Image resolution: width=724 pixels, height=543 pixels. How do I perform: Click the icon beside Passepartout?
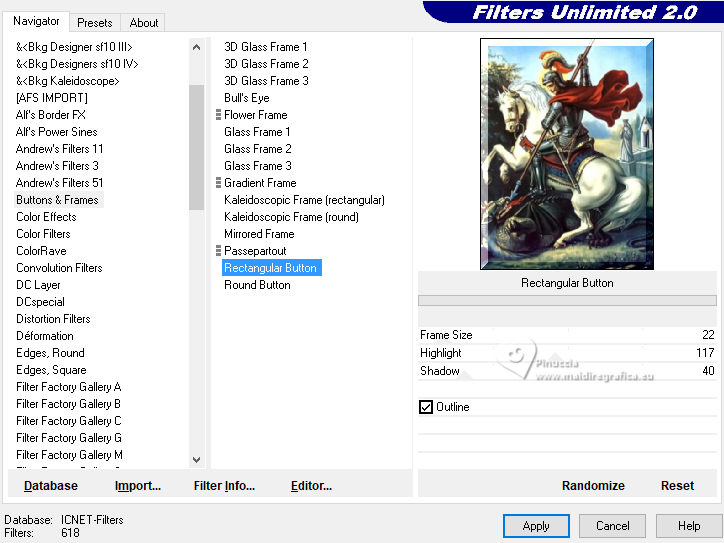click(218, 251)
